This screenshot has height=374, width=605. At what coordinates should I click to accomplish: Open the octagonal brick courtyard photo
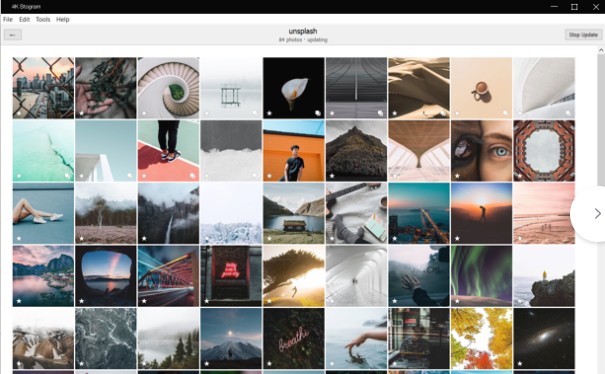click(x=544, y=151)
